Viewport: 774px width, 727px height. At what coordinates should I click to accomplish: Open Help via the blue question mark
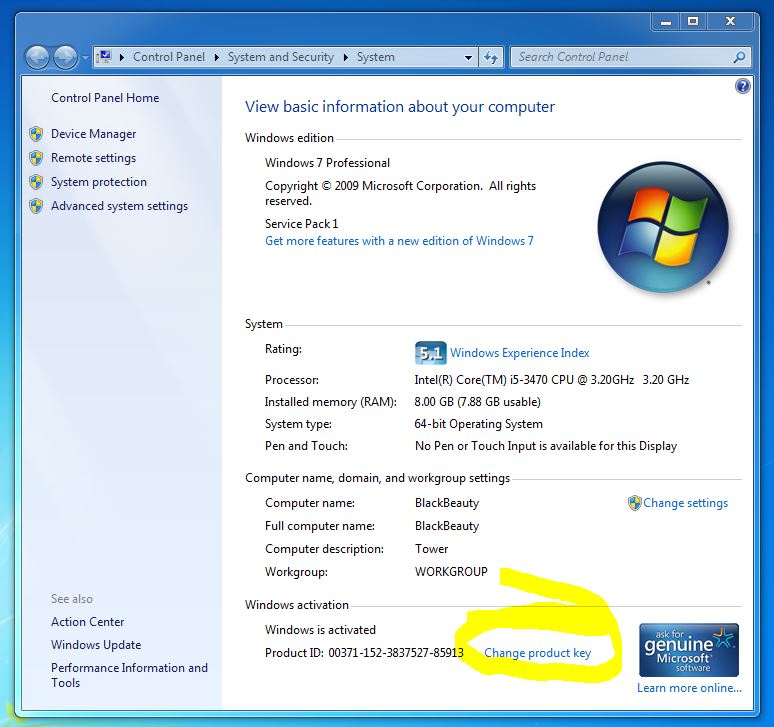742,87
